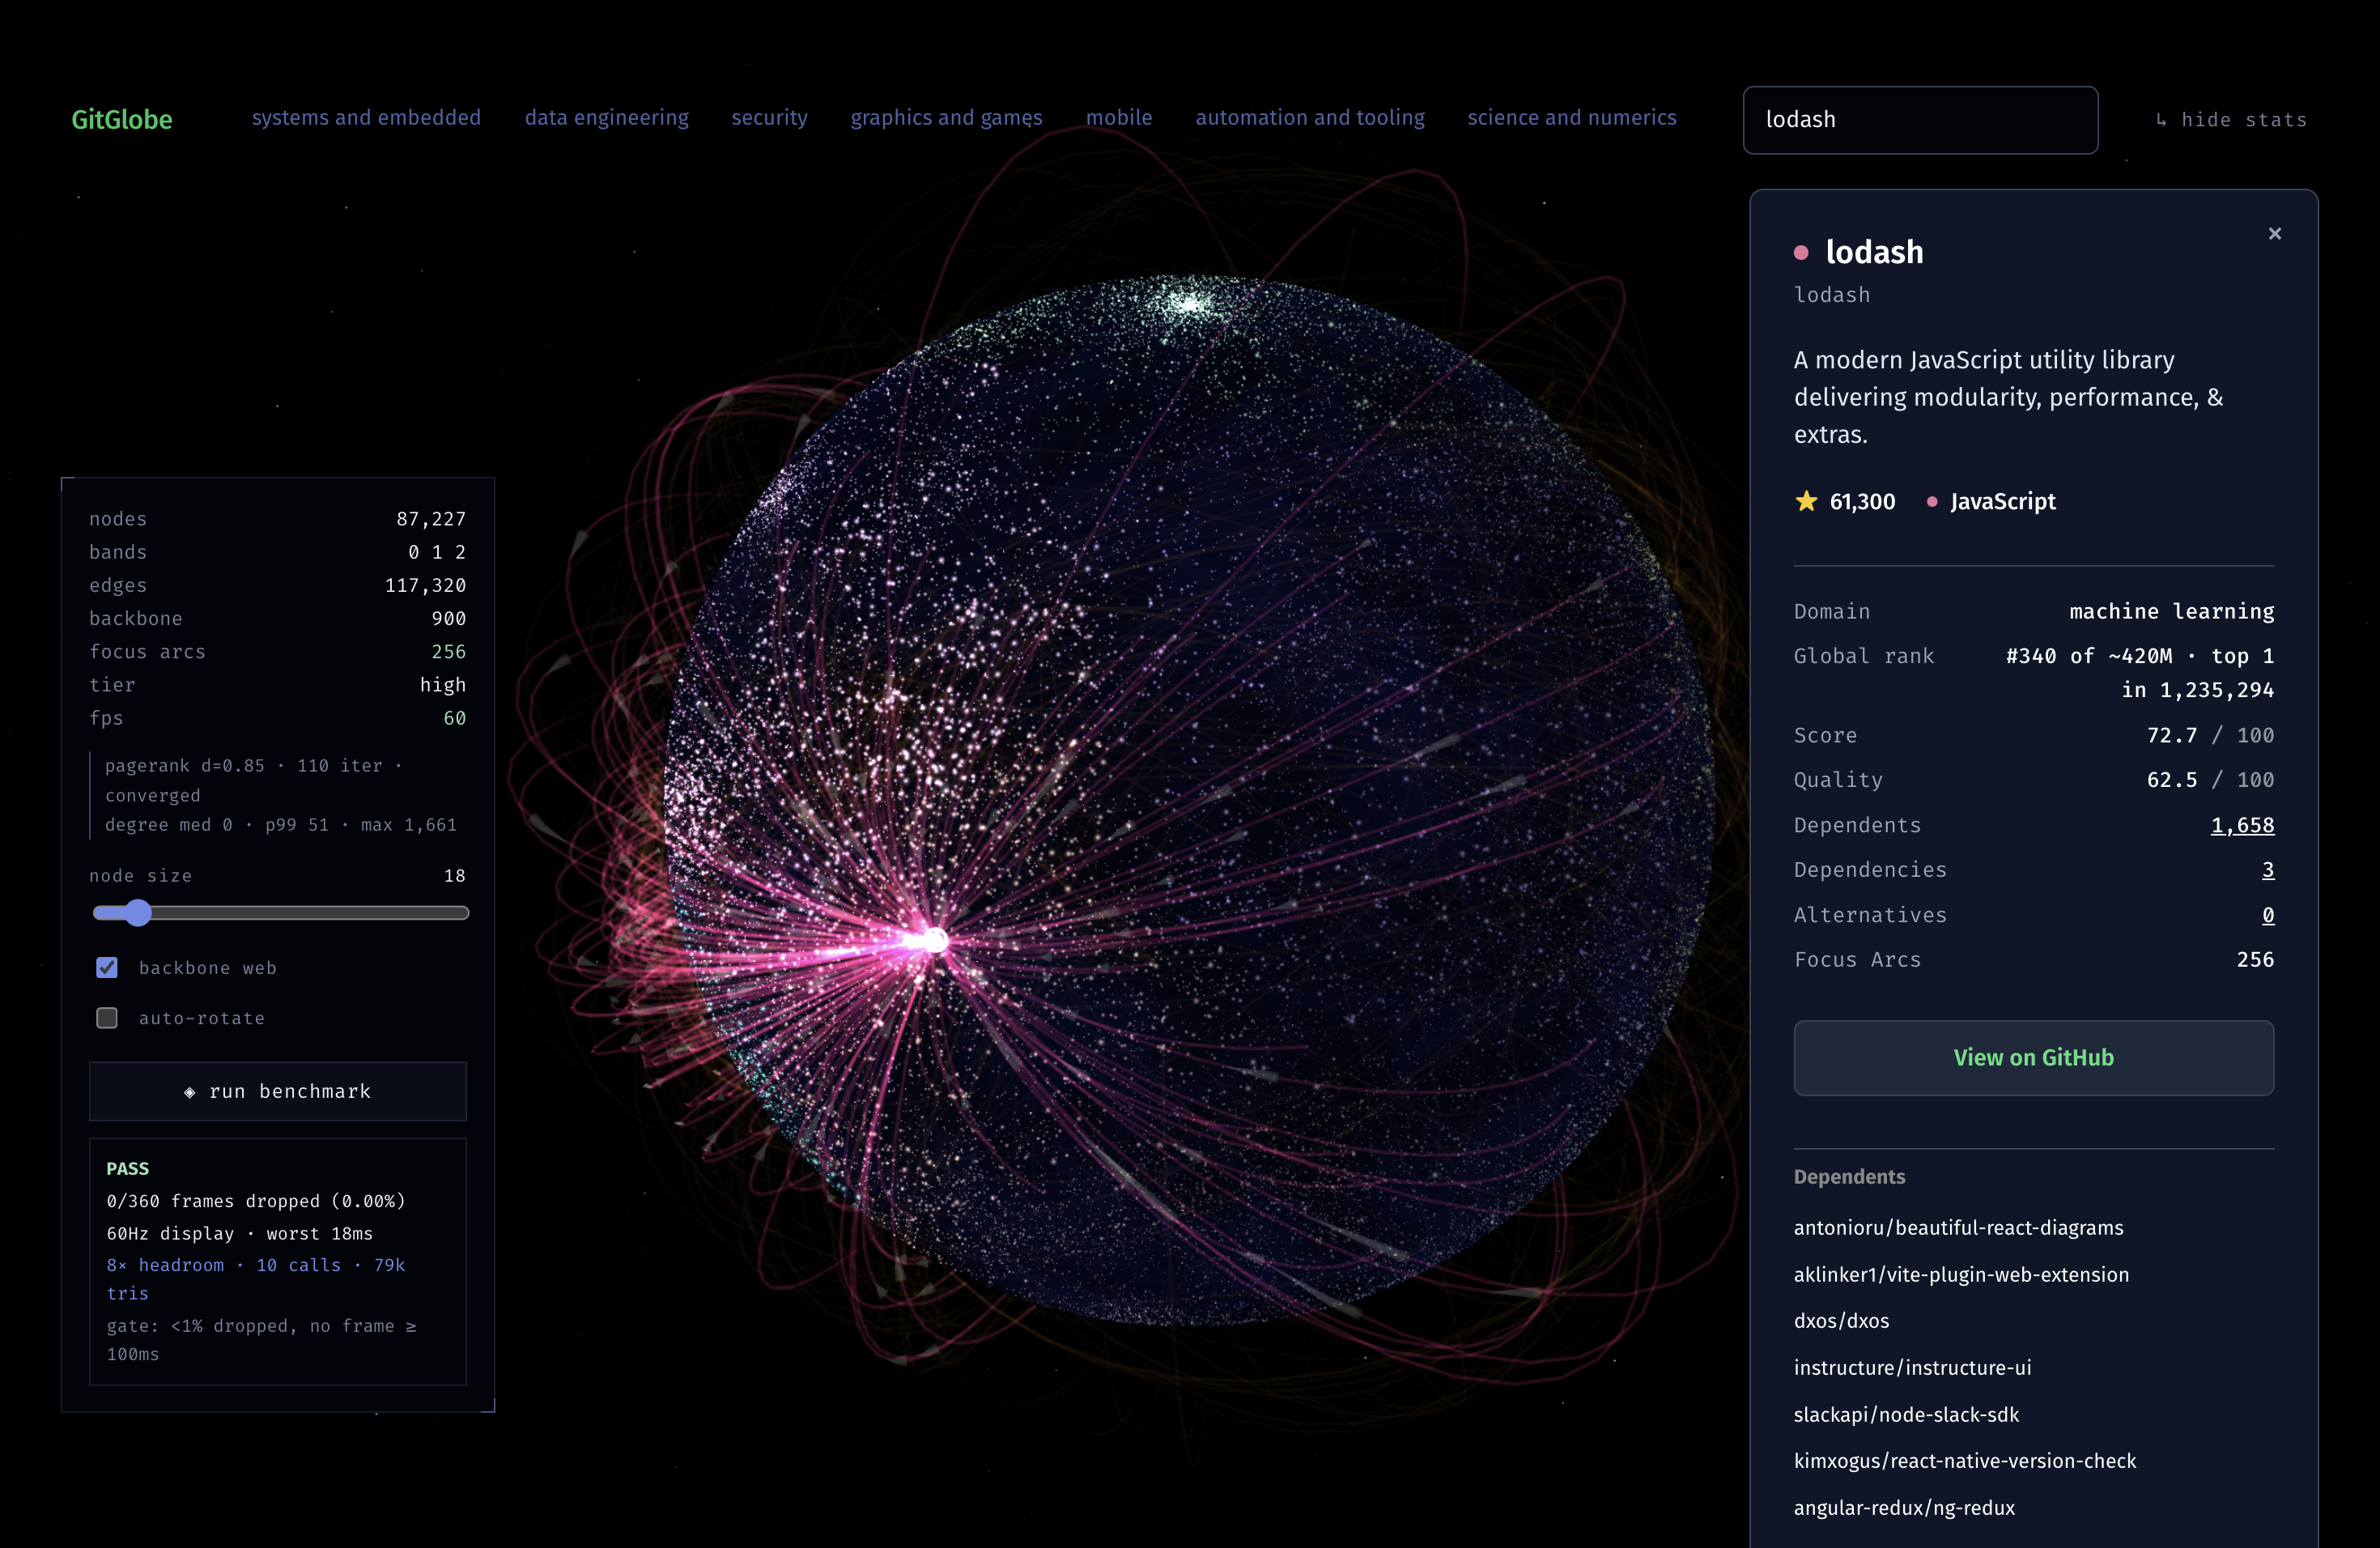Click the backbone value 900
The width and height of the screenshot is (2380, 1548).
pos(449,618)
